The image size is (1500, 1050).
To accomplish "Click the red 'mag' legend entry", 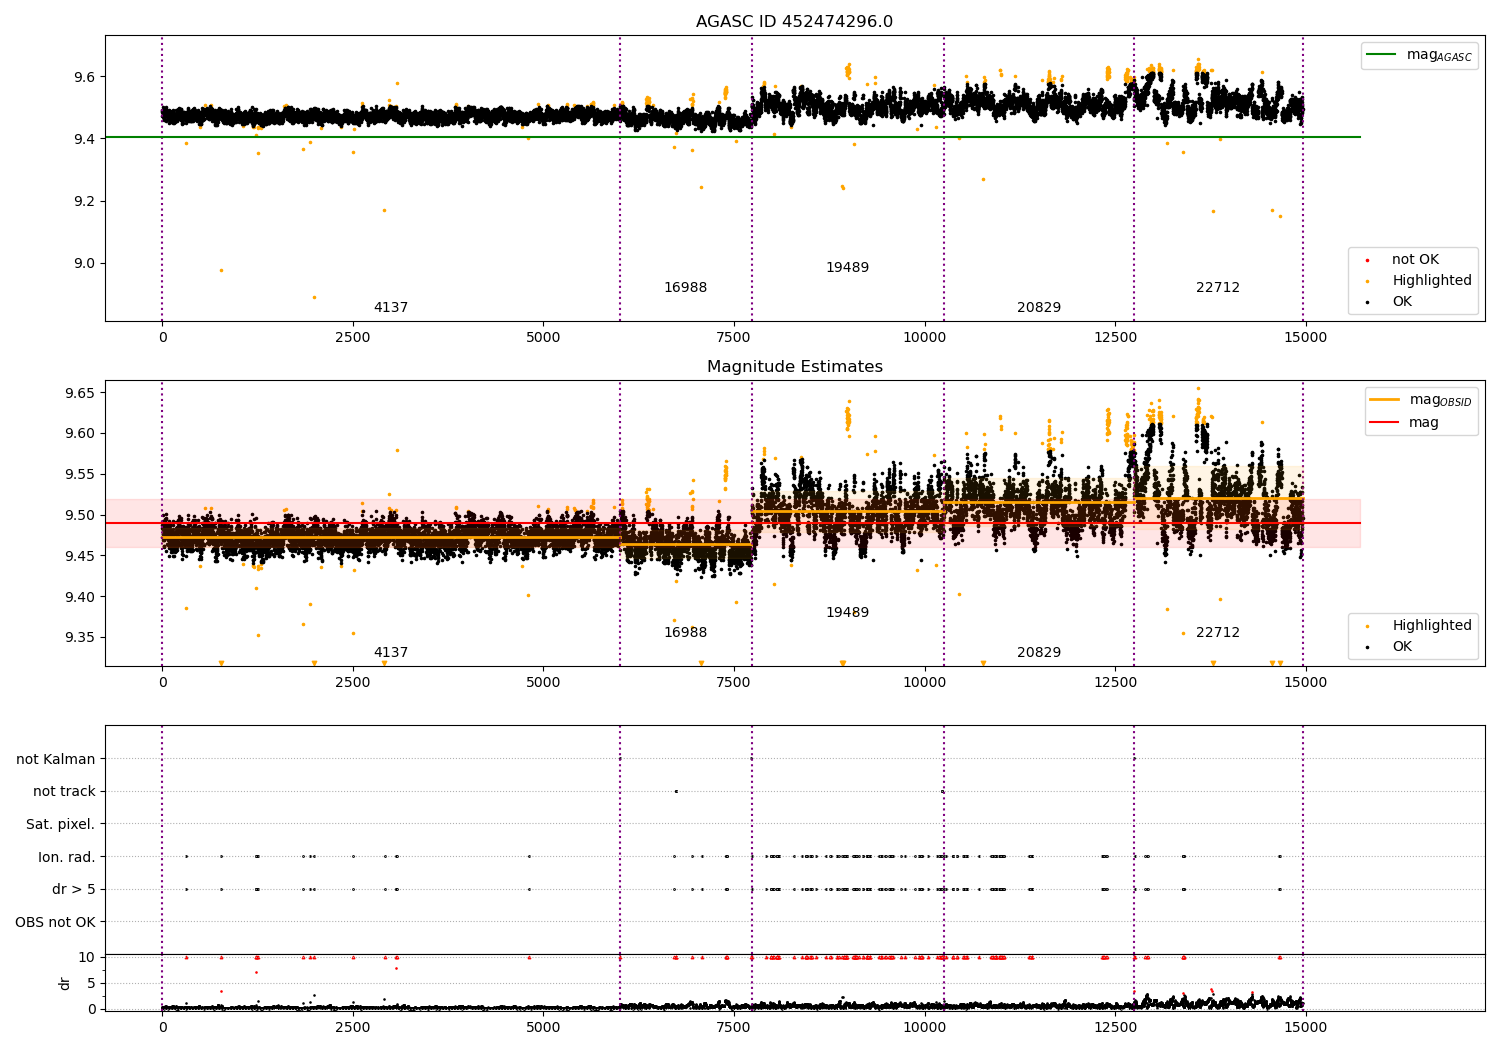I will [1405, 423].
